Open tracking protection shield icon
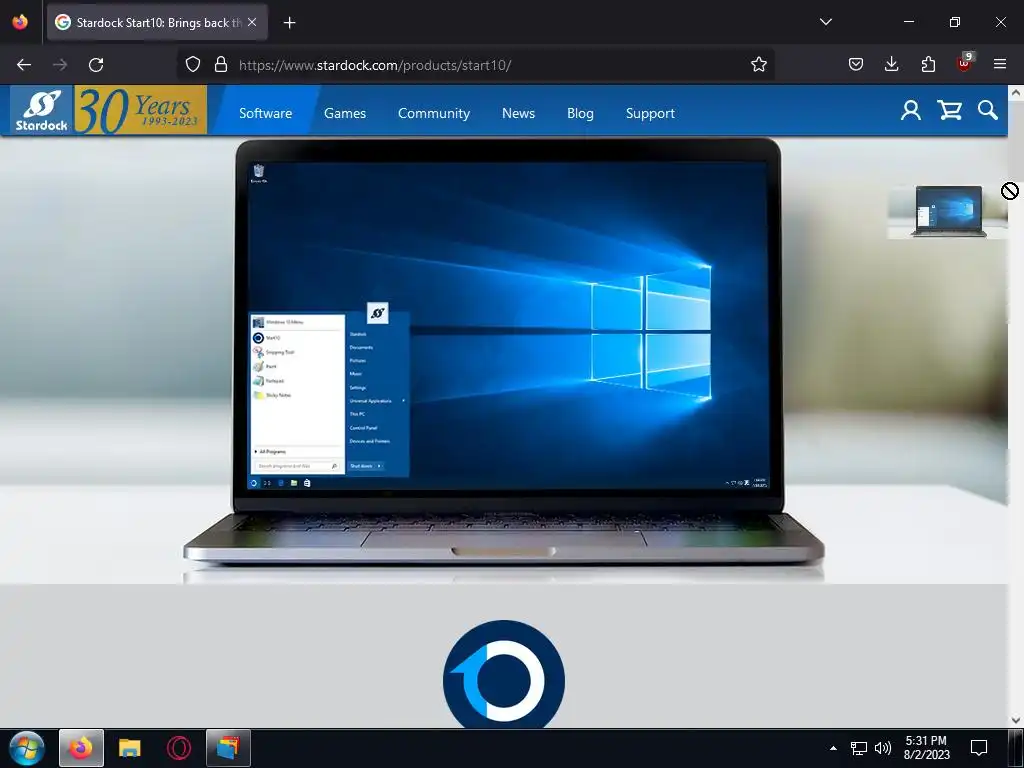The height and width of the screenshot is (768, 1024). pos(193,65)
